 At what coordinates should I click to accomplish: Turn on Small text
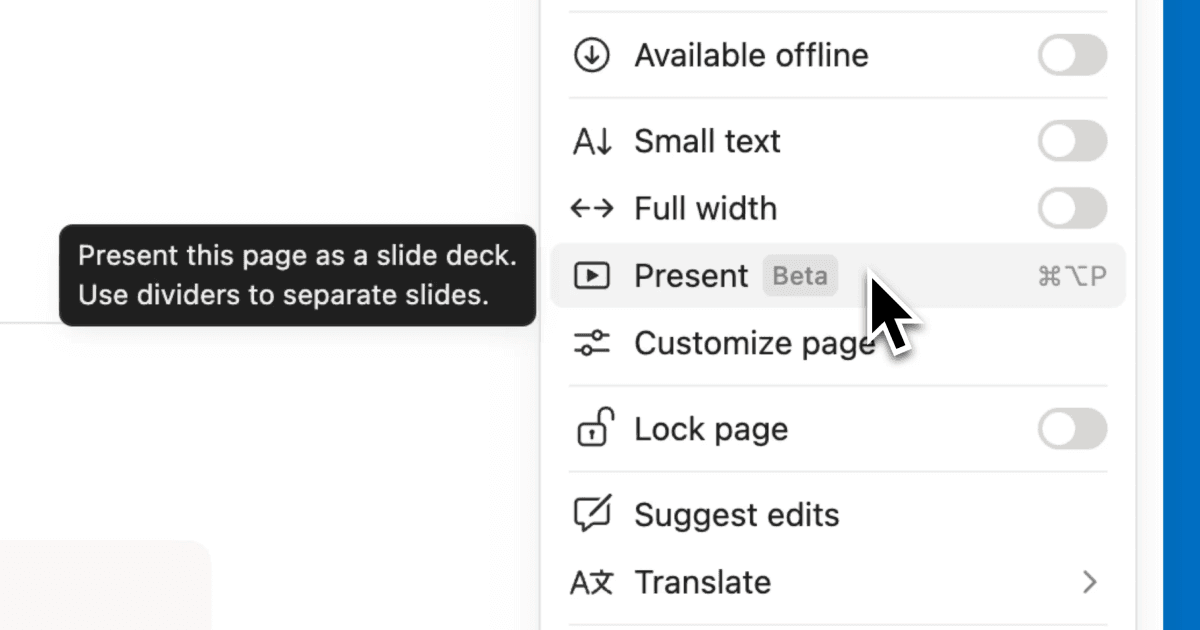coord(1071,141)
